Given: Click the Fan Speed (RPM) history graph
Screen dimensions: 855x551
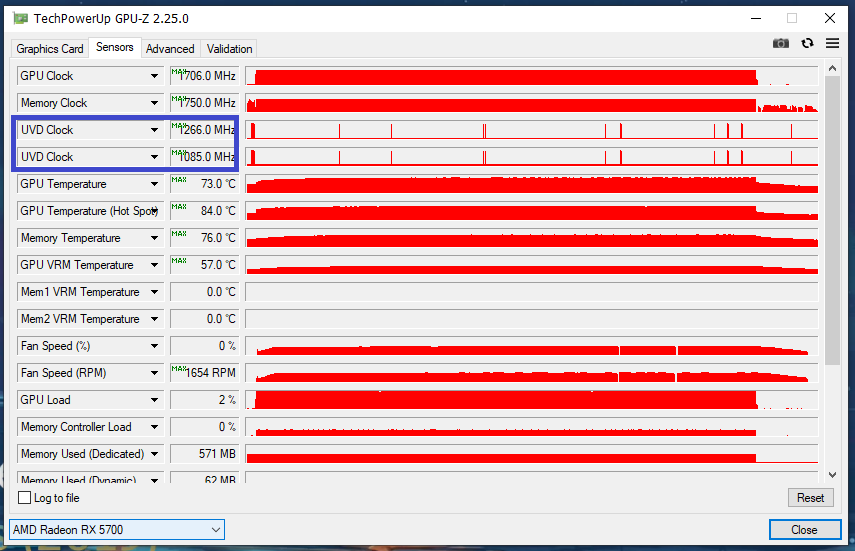Looking at the screenshot, I should pos(532,373).
